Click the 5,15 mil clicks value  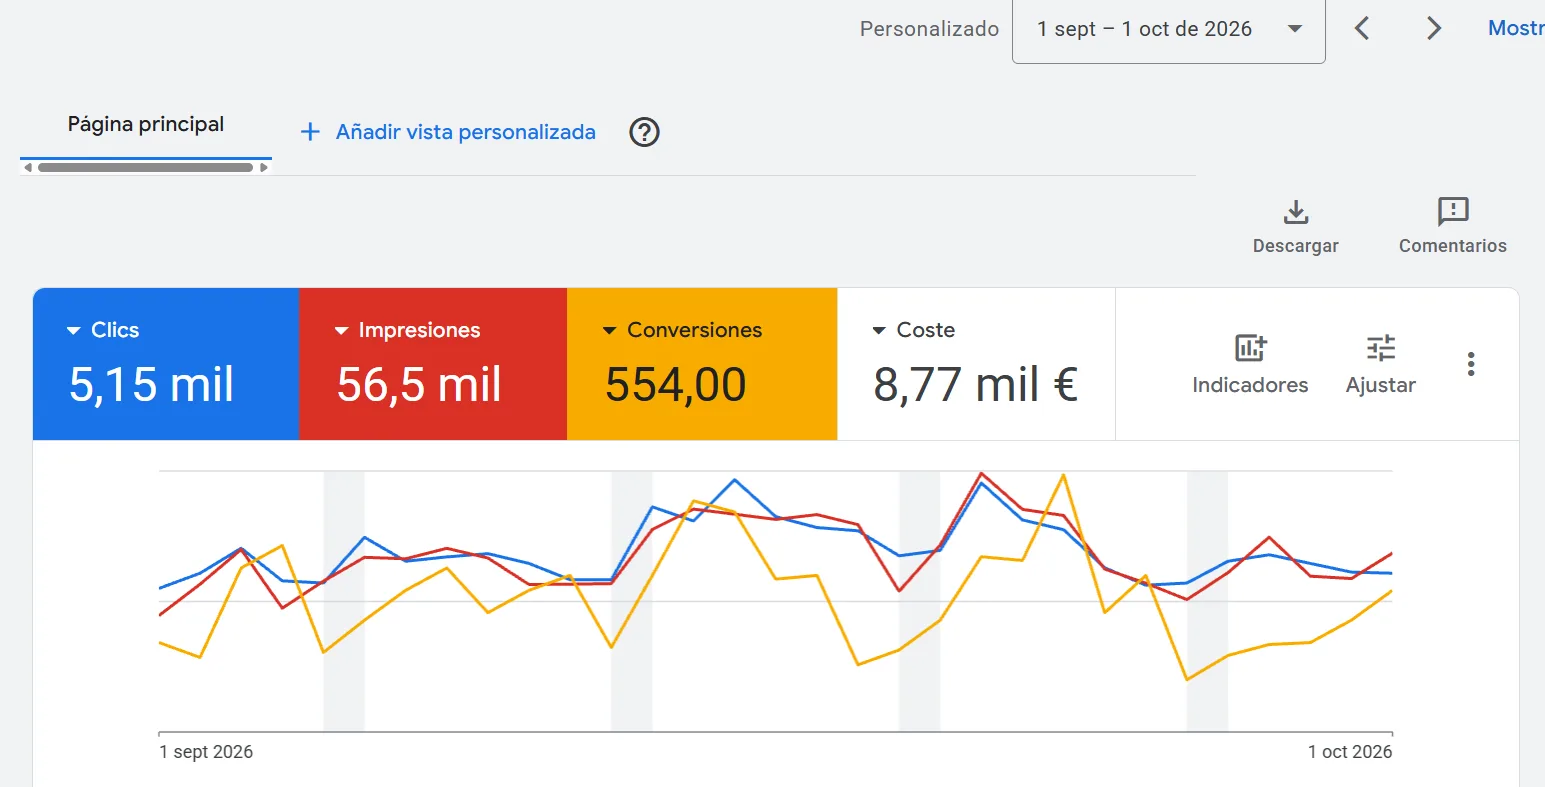pyautogui.click(x=151, y=385)
